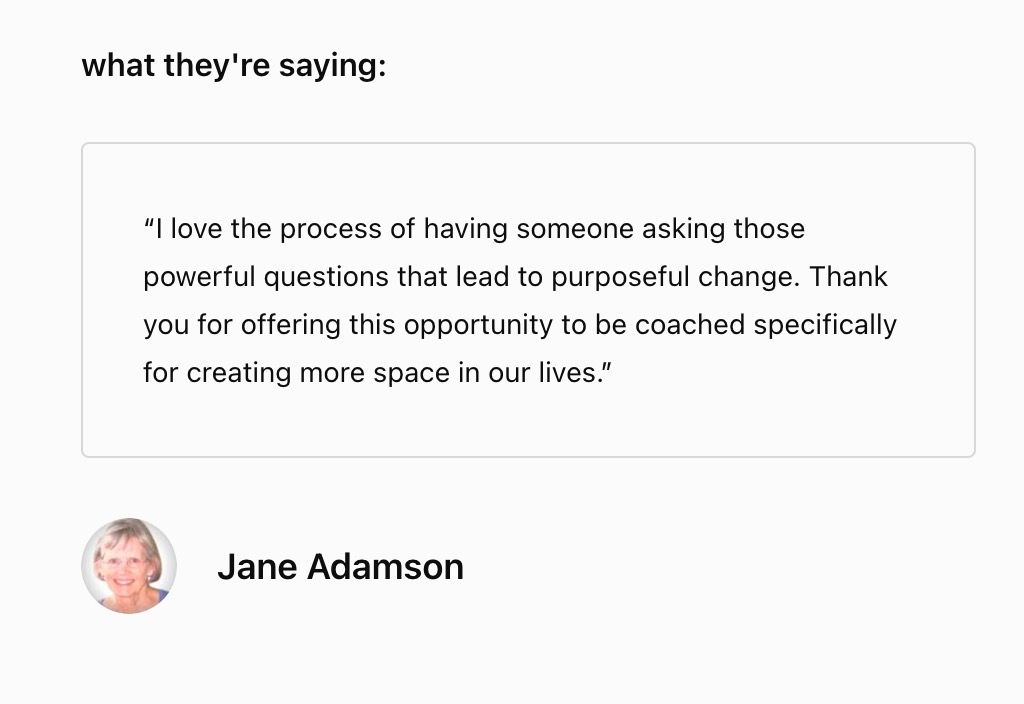Click the surname "Adamson"
This screenshot has width=1024, height=704.
[385, 567]
